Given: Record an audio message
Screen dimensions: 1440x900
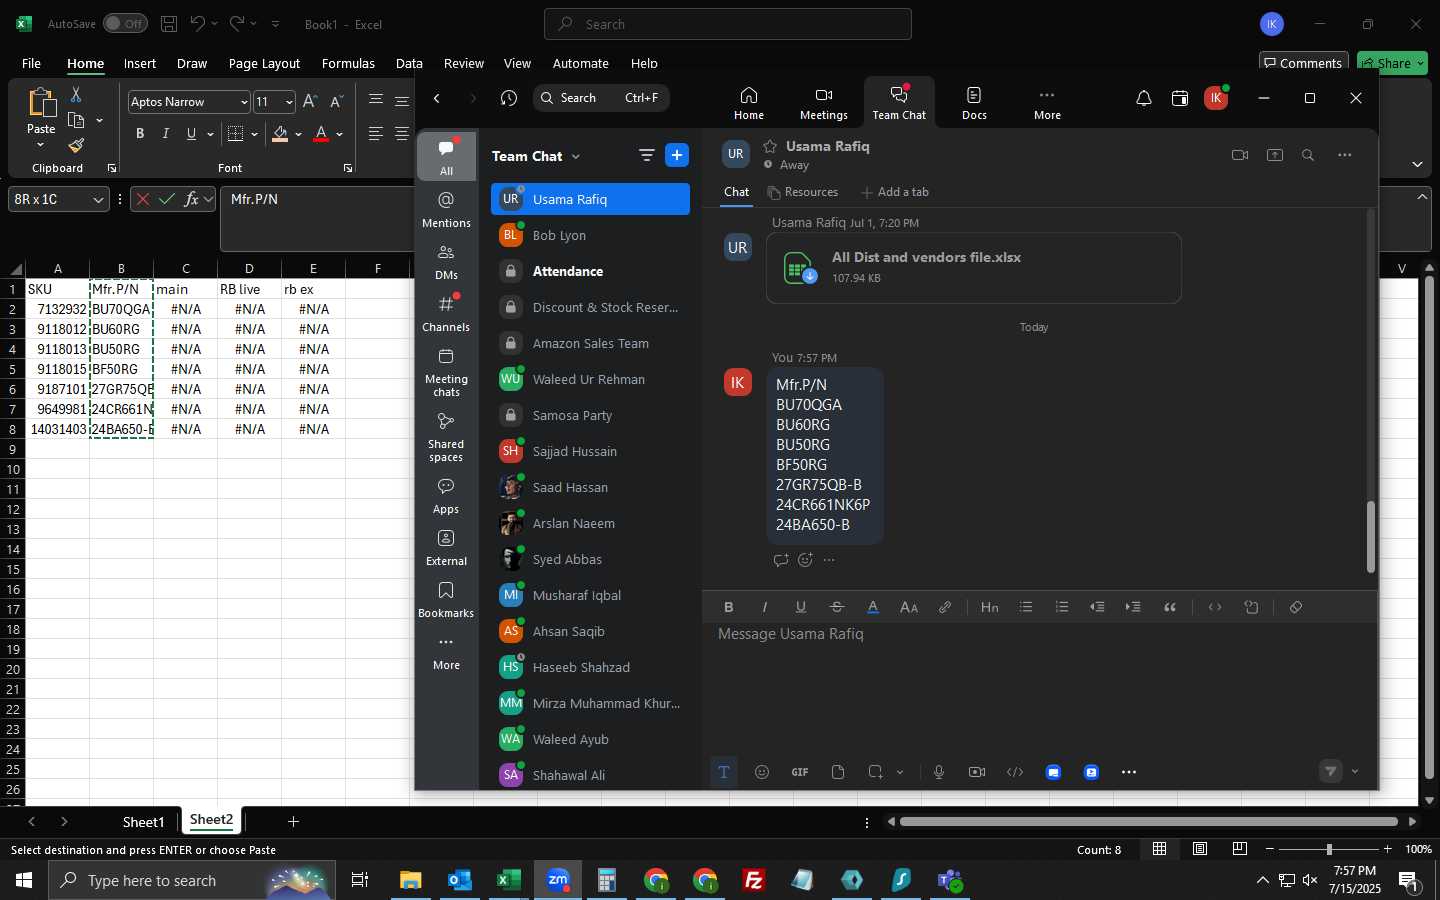Looking at the screenshot, I should click(939, 772).
